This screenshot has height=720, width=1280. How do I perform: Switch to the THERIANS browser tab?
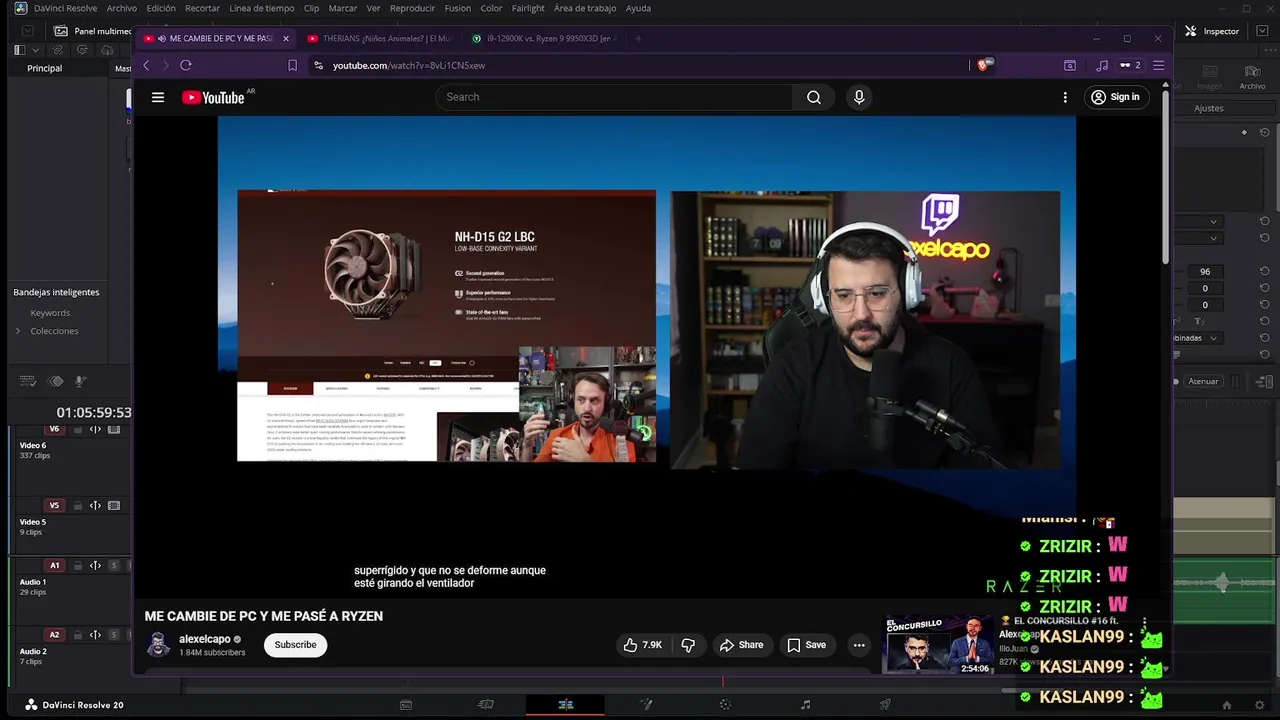point(380,38)
